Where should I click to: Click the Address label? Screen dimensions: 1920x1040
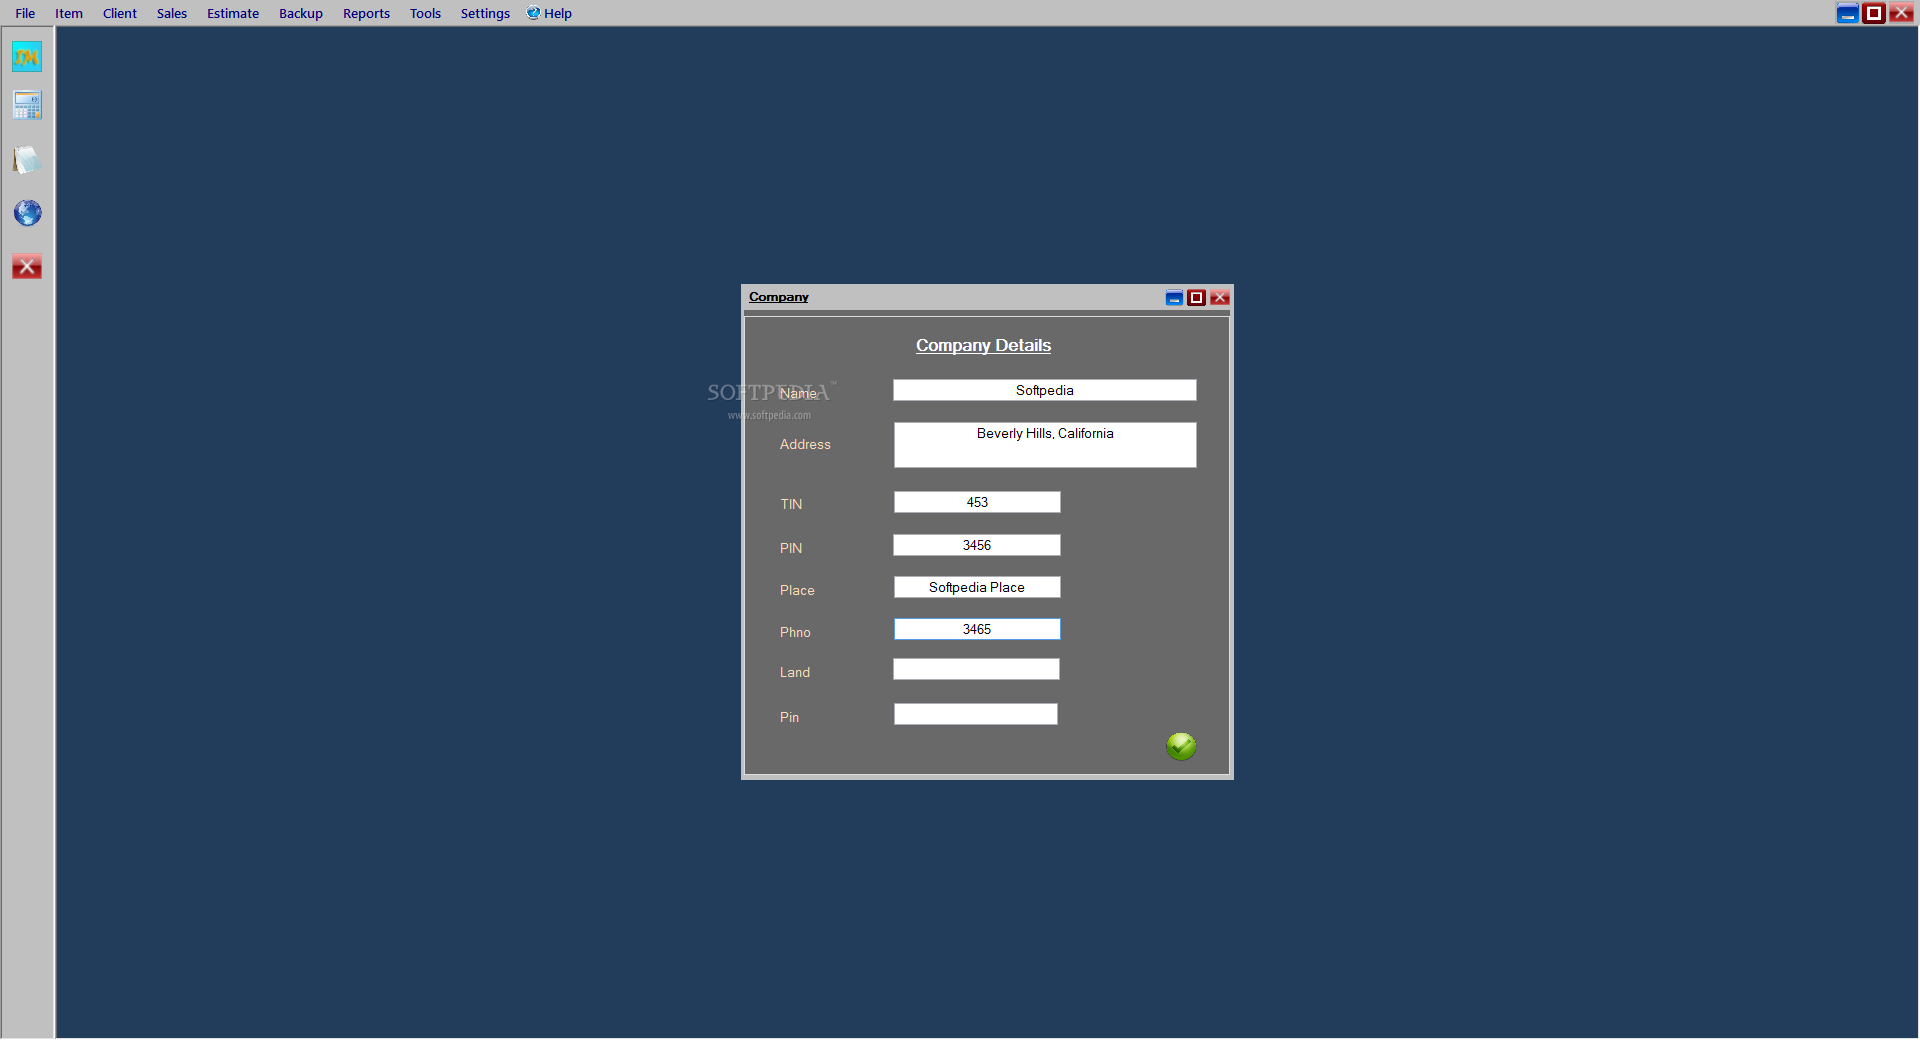coord(805,444)
